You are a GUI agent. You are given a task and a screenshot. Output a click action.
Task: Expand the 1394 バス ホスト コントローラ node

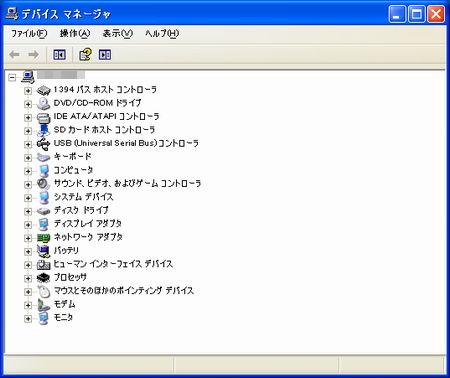point(28,91)
